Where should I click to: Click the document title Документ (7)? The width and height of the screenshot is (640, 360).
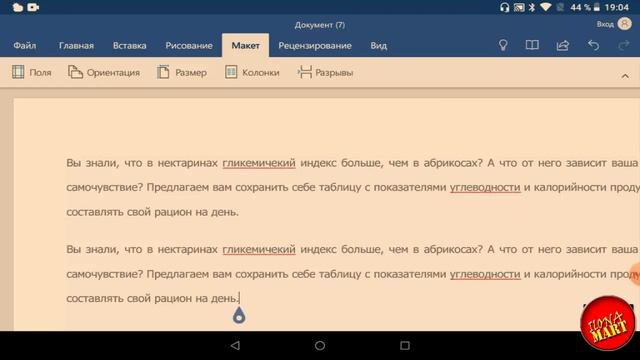[320, 25]
